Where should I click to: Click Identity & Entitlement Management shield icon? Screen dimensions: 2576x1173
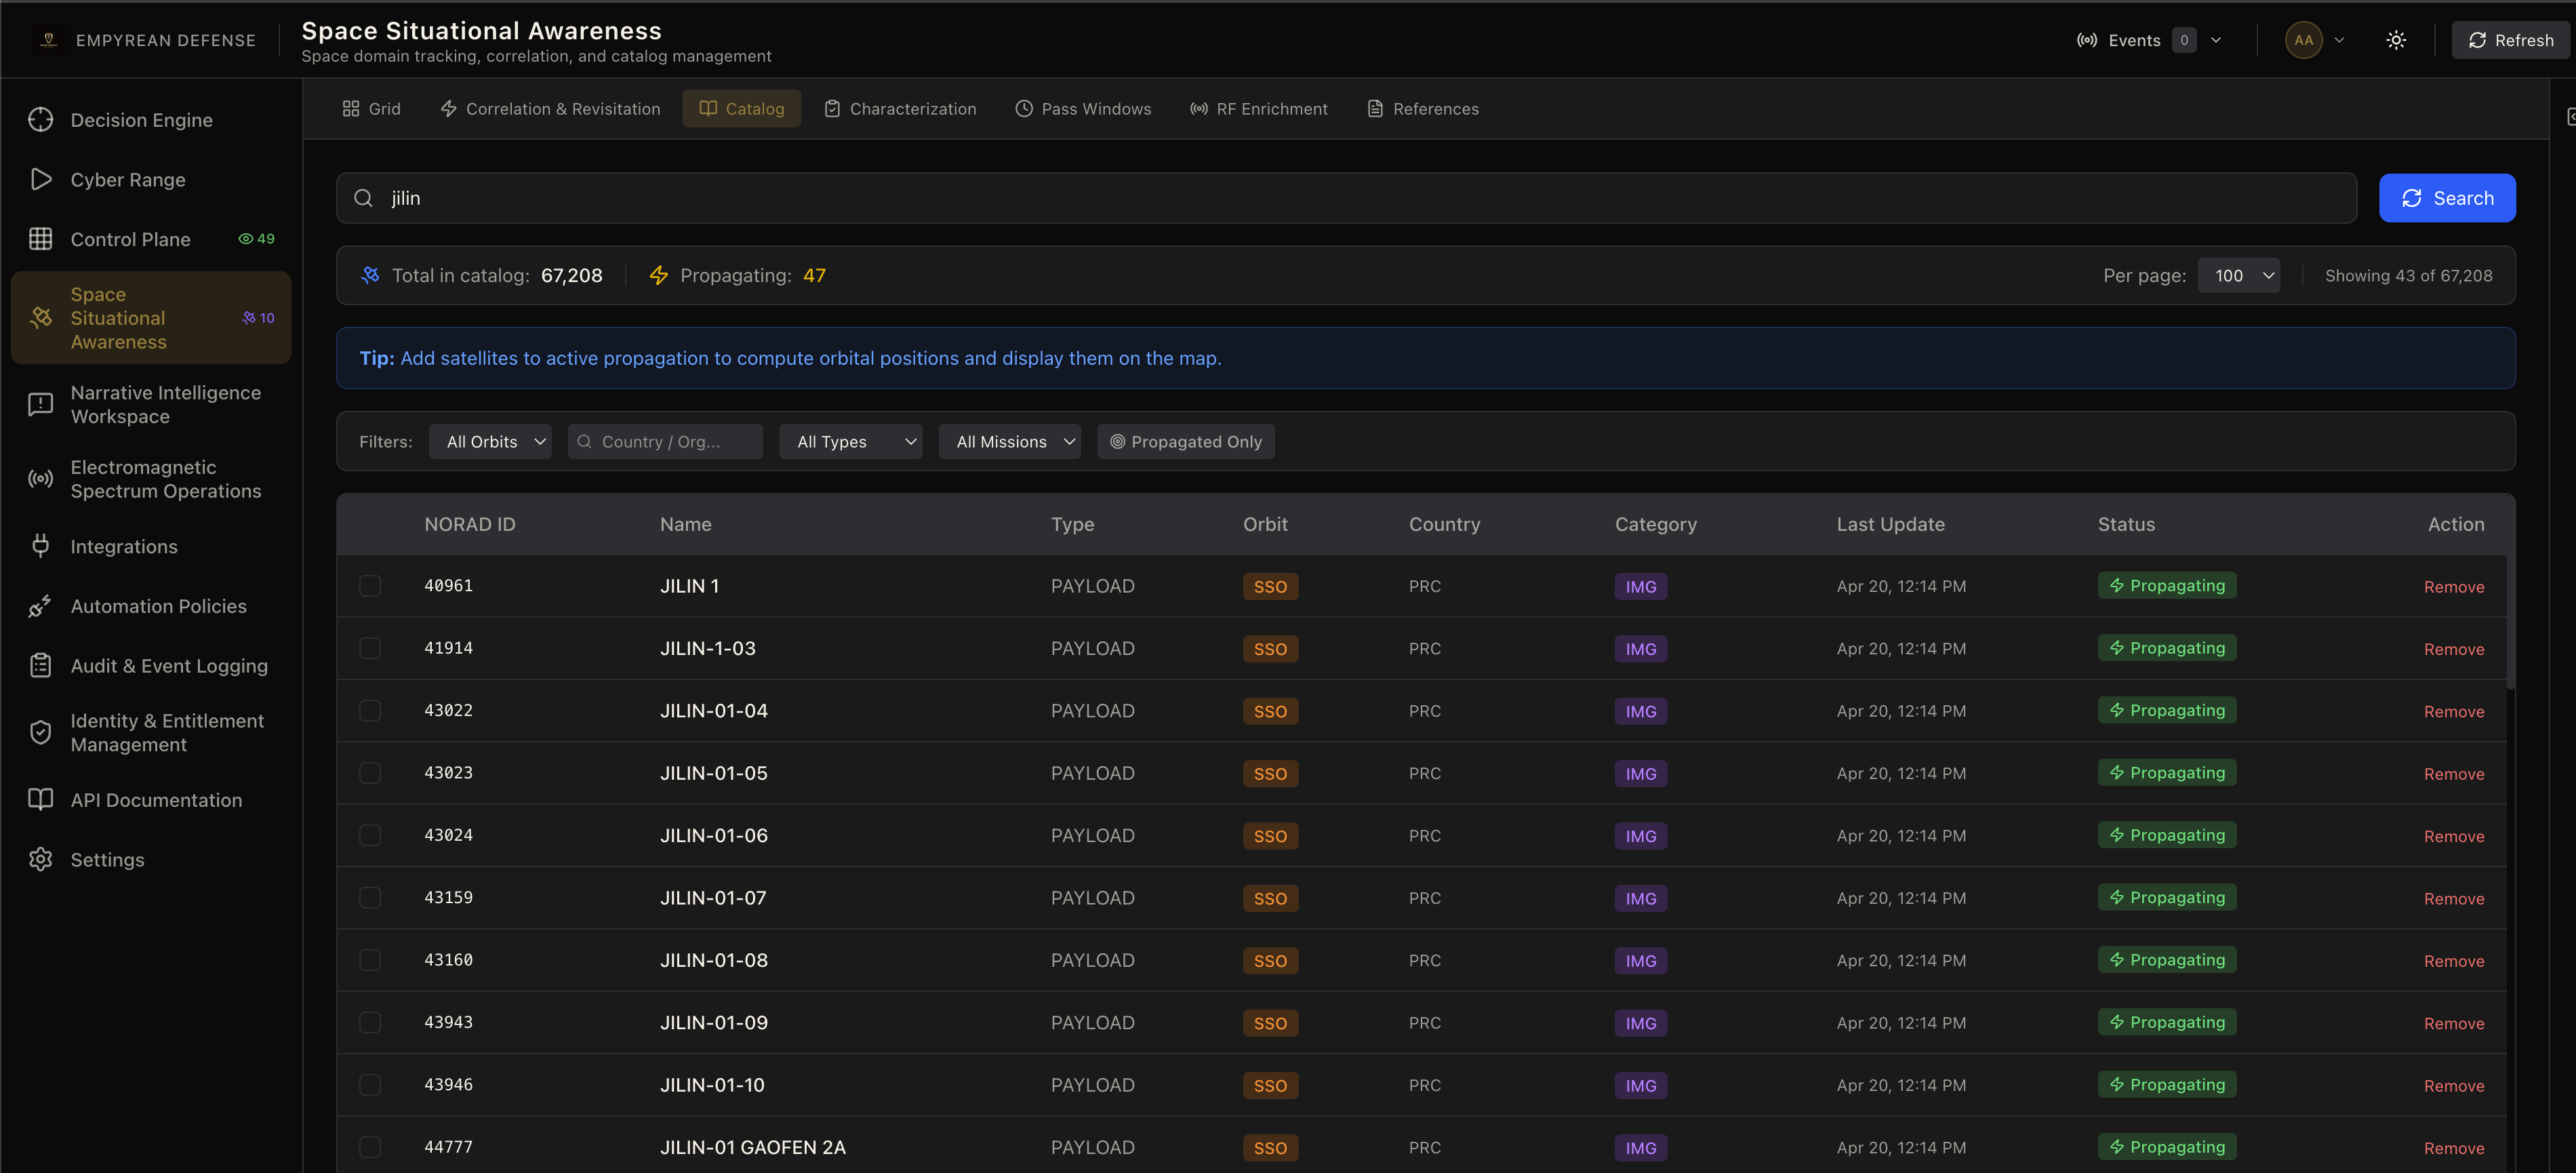click(40, 733)
